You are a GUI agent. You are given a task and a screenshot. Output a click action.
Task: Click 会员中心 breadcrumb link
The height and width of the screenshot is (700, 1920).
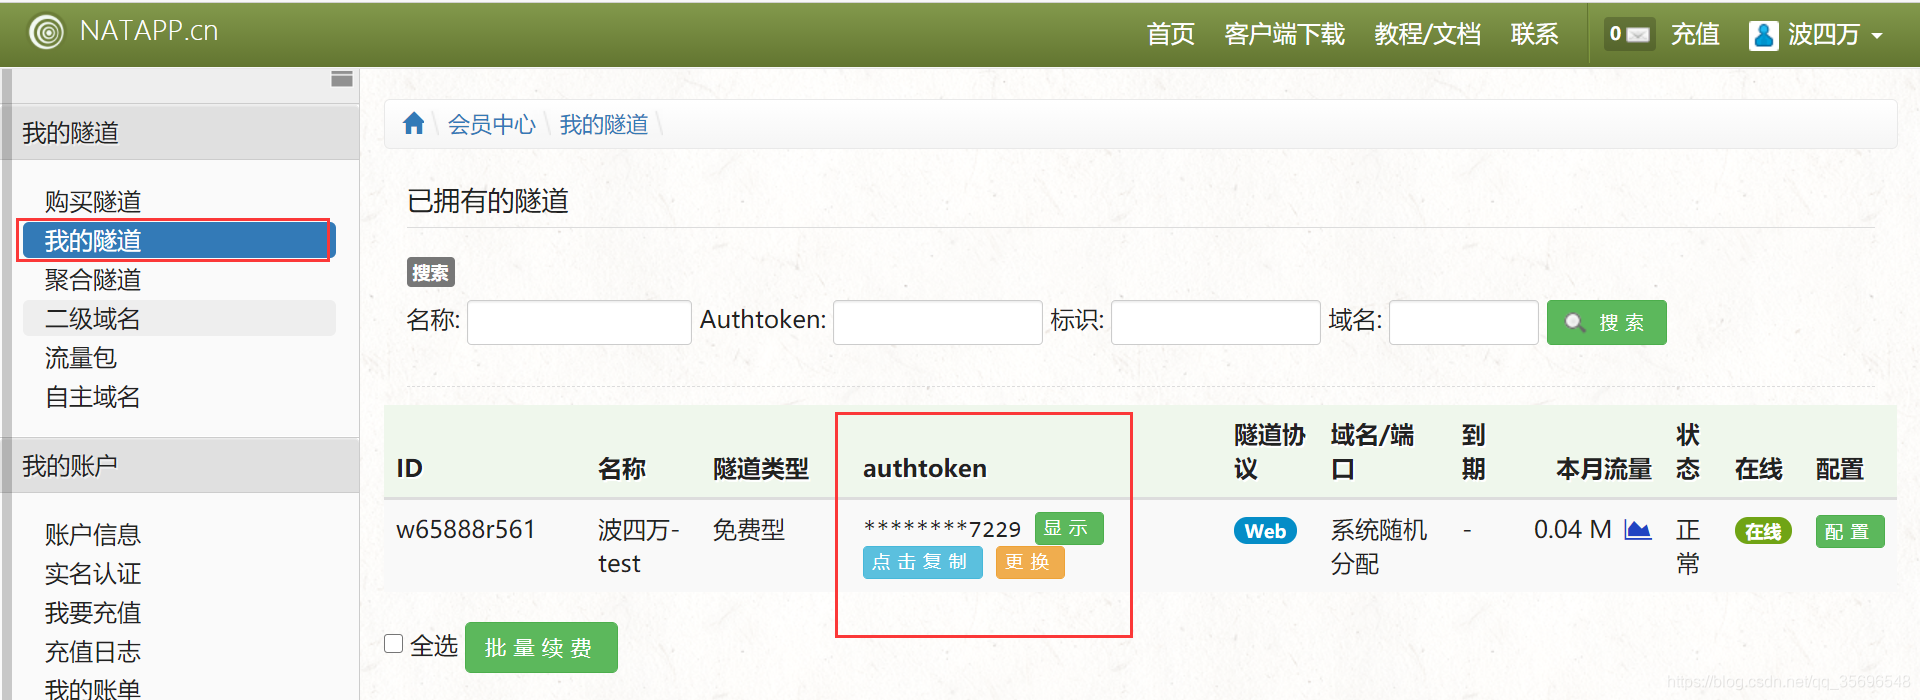pos(491,124)
